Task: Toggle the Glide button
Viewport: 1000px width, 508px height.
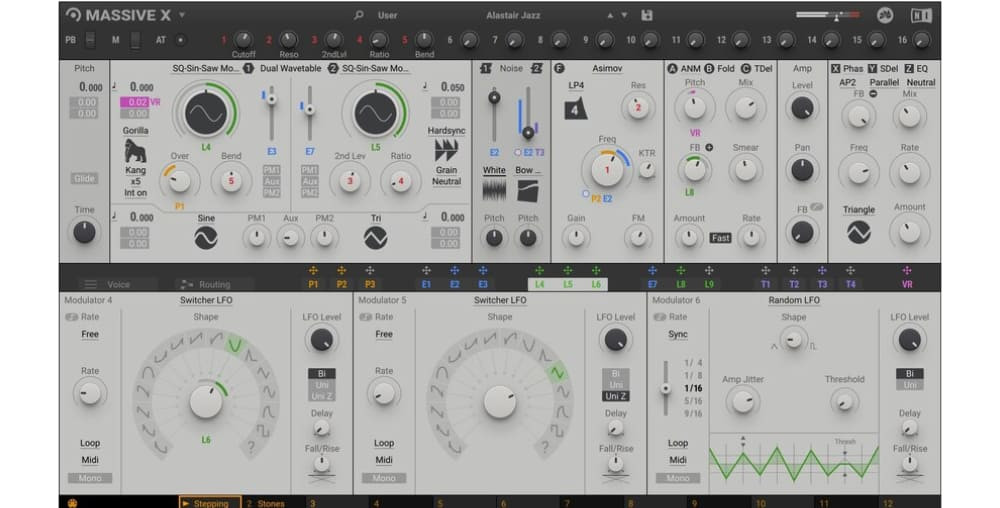Action: tap(85, 179)
